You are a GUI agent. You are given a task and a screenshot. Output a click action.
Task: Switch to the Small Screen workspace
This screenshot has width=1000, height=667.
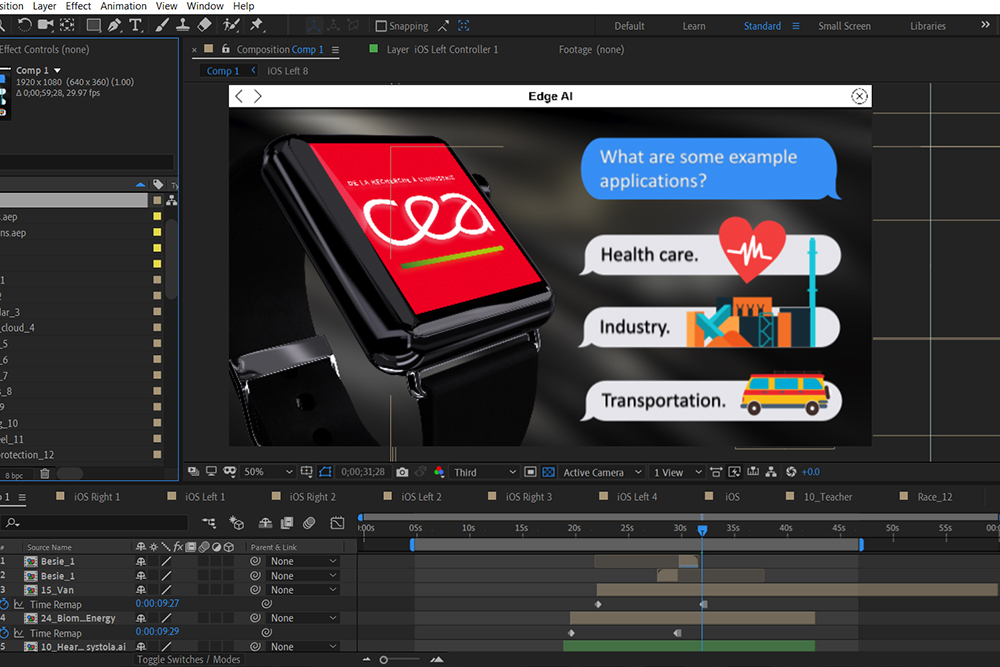(x=844, y=26)
